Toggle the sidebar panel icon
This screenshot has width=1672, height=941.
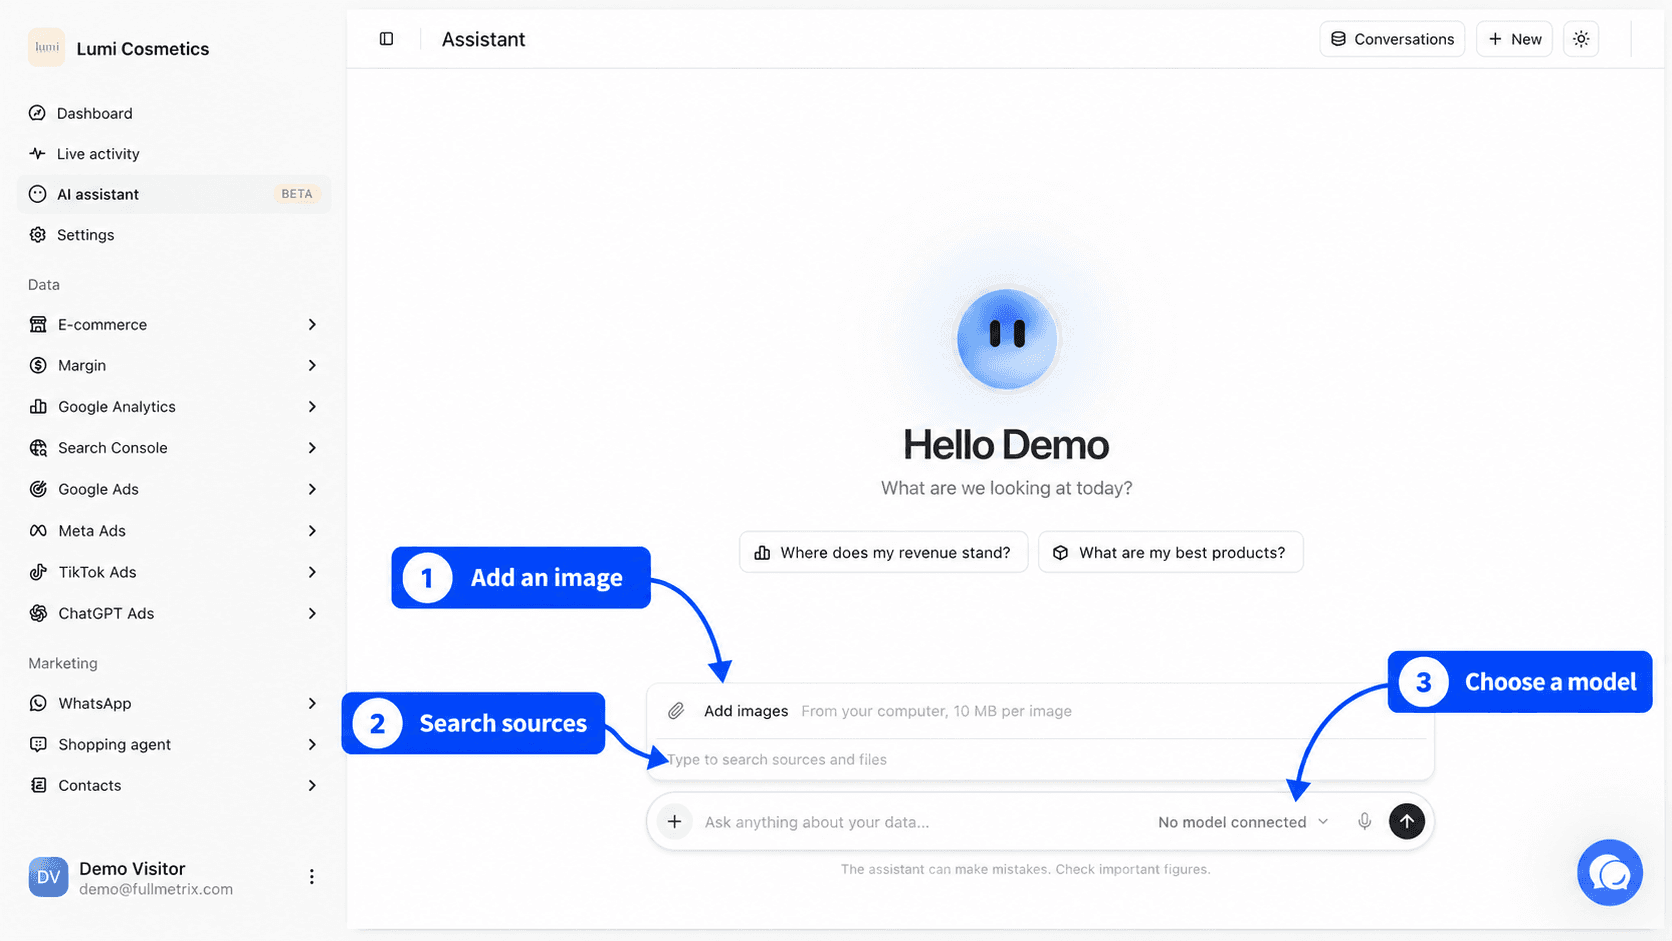click(x=386, y=39)
